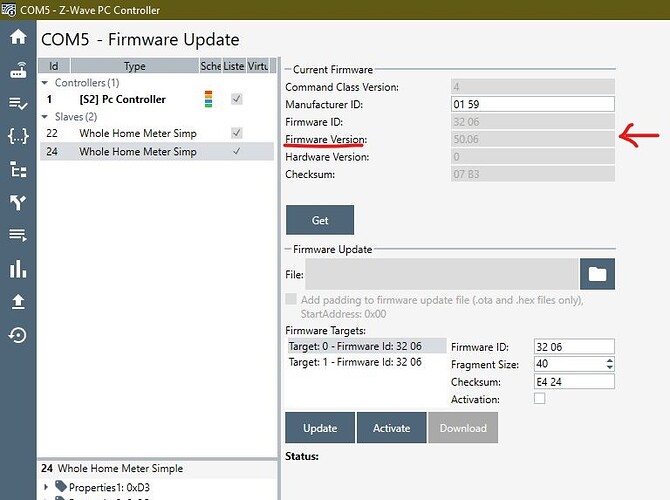This screenshot has width=670, height=500.
Task: Select Target: 0 - Firmware Id: 32 06
Action: [x=367, y=346]
